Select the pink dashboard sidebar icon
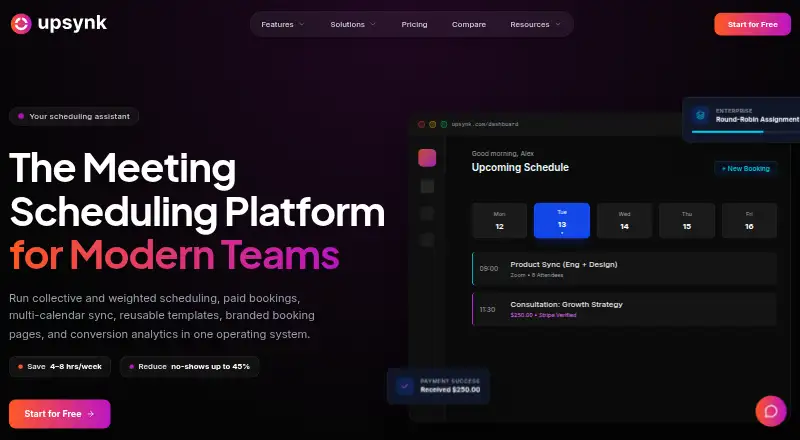 (427, 158)
